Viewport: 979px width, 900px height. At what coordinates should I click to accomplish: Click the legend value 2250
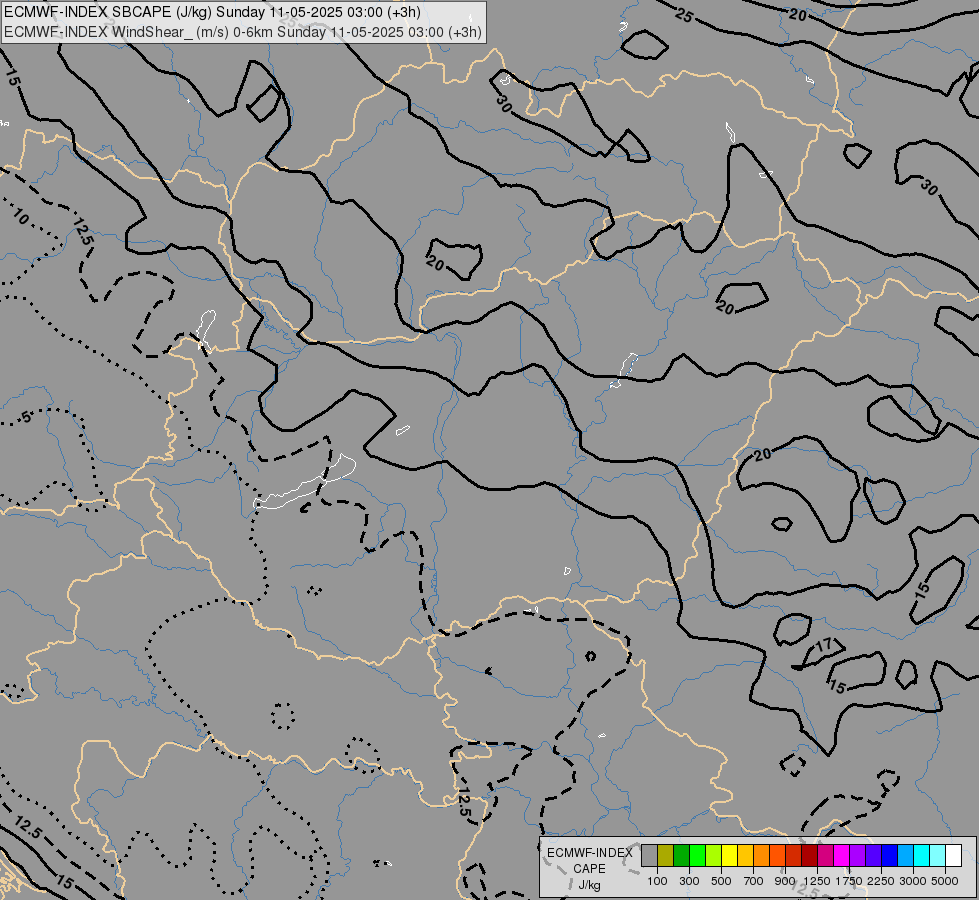[881, 881]
